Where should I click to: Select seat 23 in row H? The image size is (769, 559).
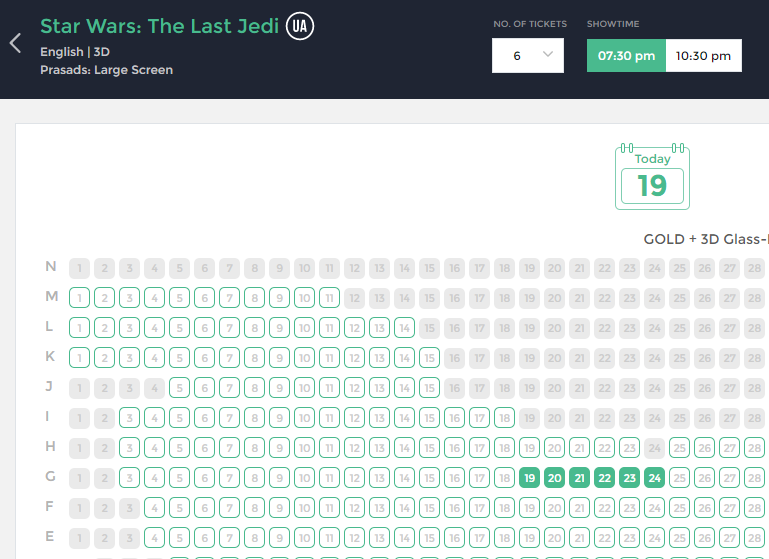630,448
